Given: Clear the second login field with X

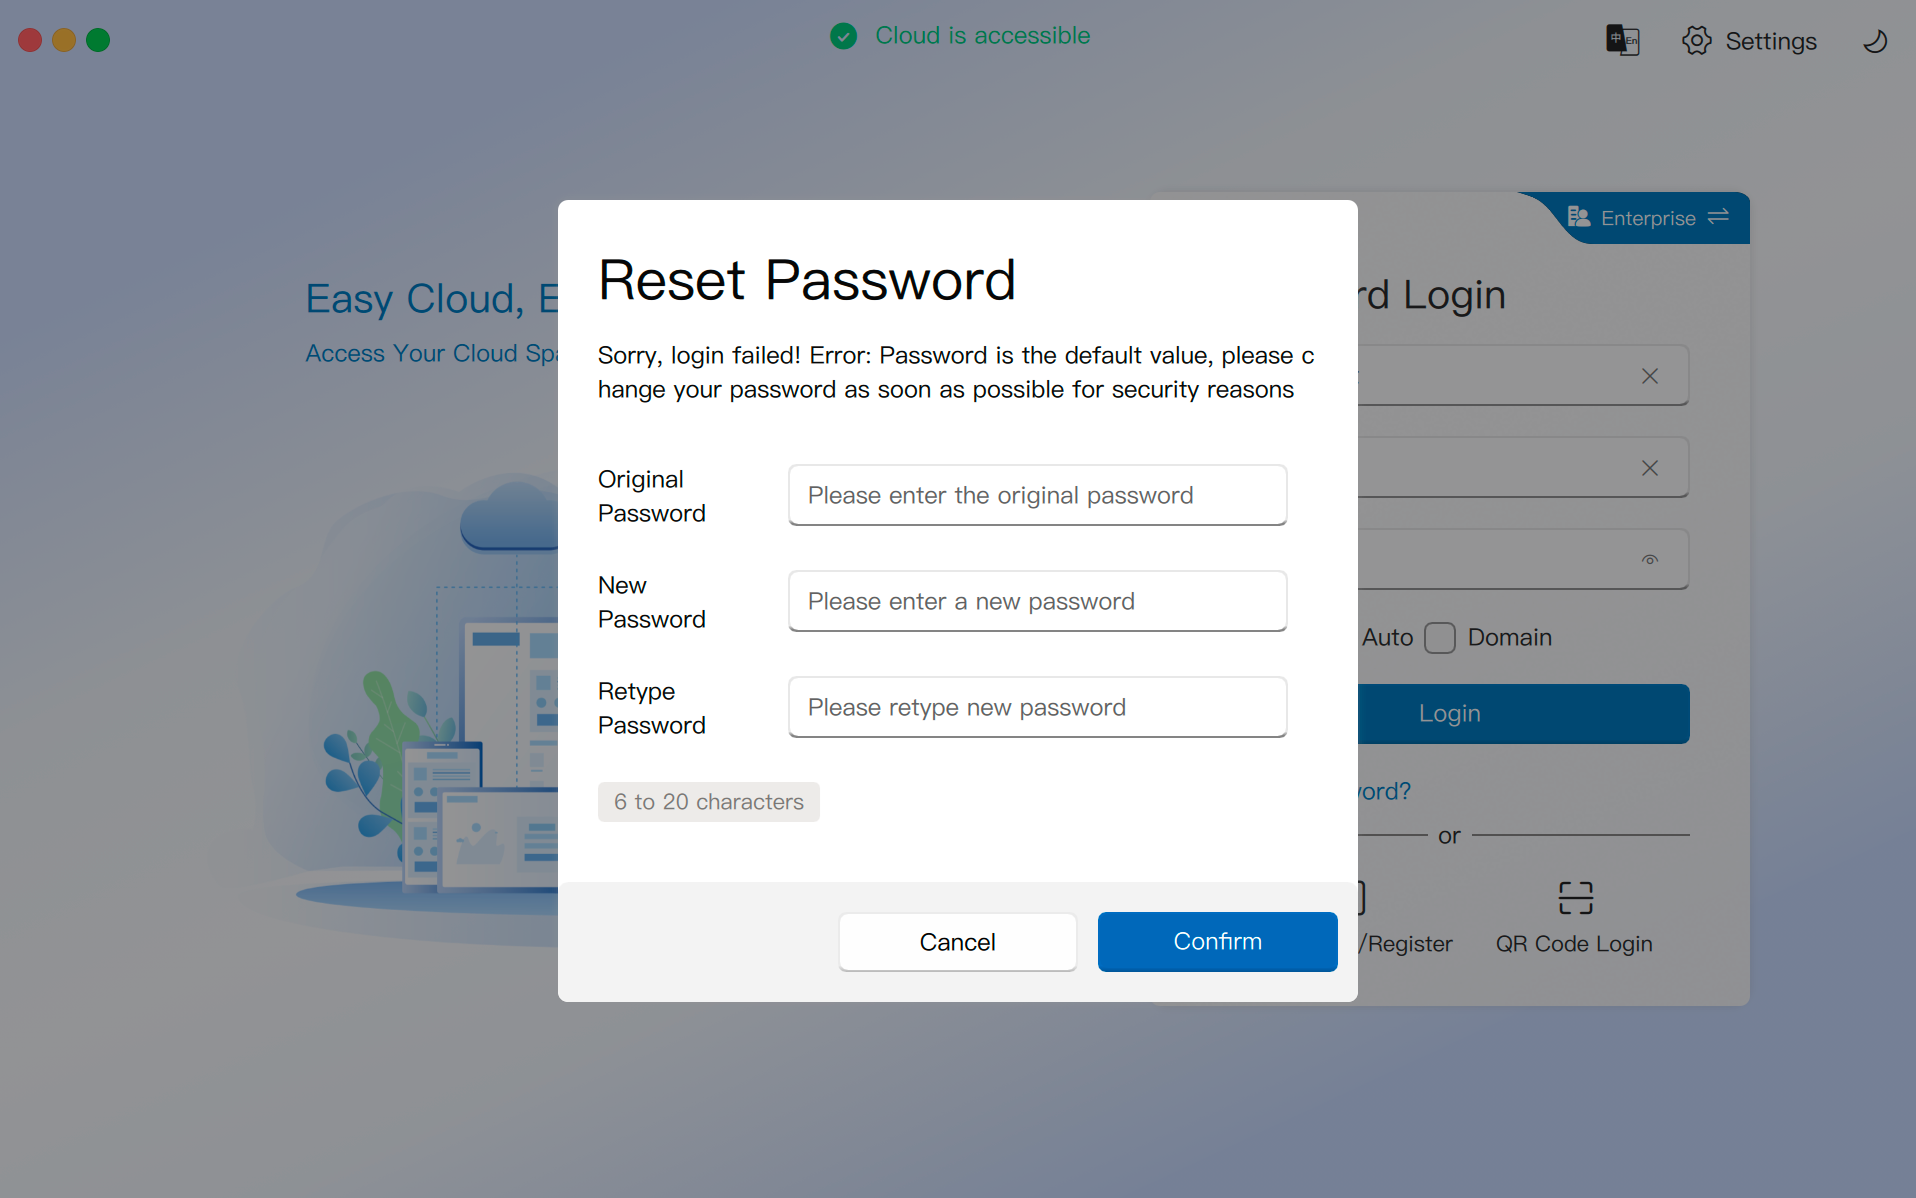Looking at the screenshot, I should (x=1649, y=468).
